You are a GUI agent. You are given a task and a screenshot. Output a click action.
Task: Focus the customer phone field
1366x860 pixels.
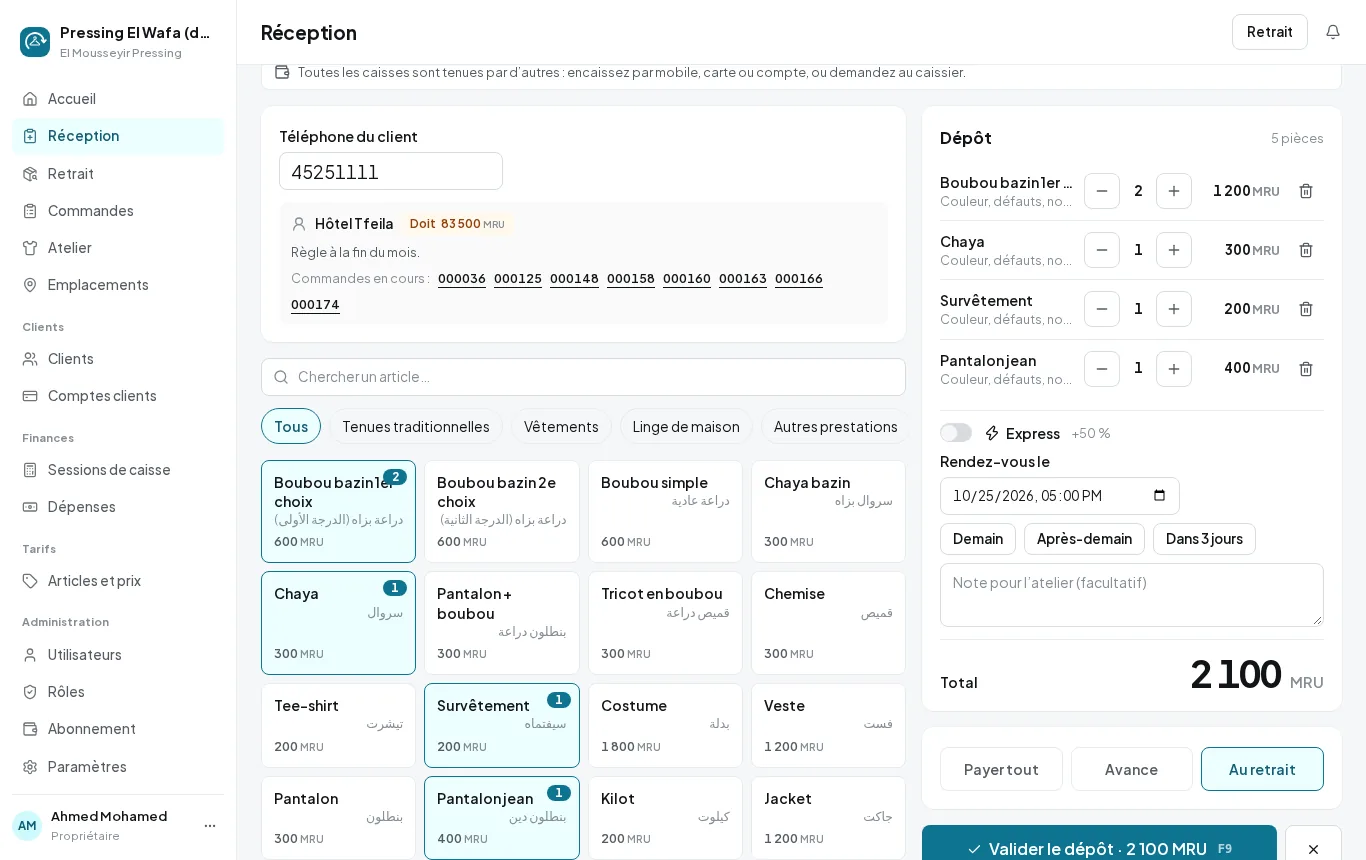391,171
